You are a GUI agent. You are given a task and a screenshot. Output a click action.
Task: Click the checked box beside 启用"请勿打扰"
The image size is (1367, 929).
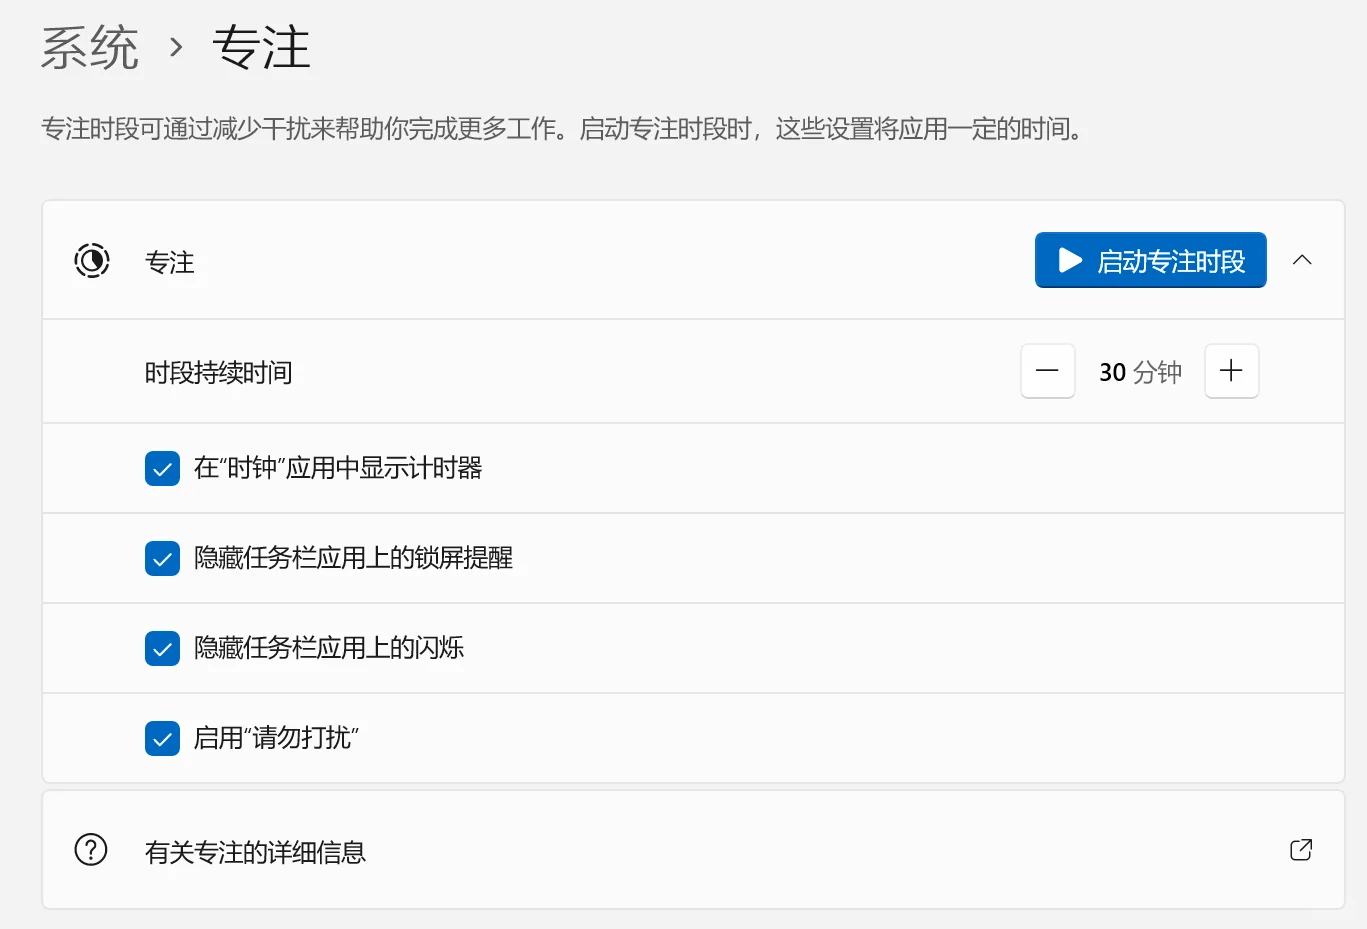(x=162, y=738)
